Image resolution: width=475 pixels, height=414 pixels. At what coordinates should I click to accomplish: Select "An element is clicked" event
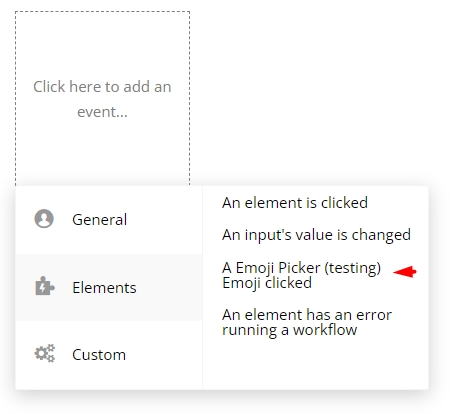point(295,203)
